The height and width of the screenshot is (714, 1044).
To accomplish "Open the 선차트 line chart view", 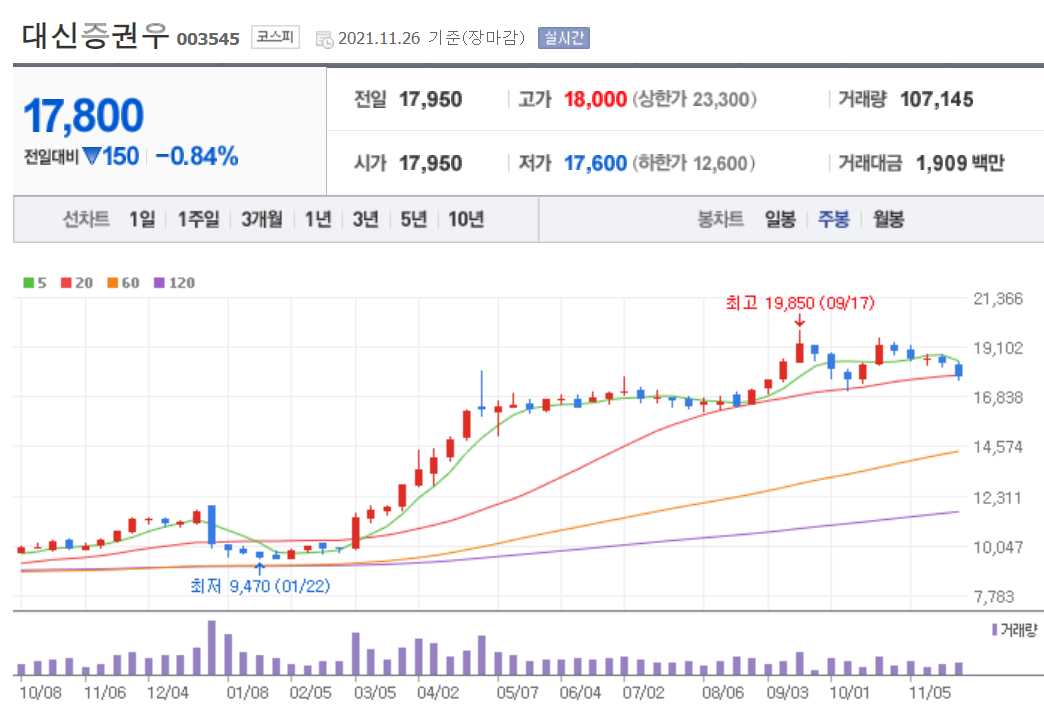I will pyautogui.click(x=85, y=218).
